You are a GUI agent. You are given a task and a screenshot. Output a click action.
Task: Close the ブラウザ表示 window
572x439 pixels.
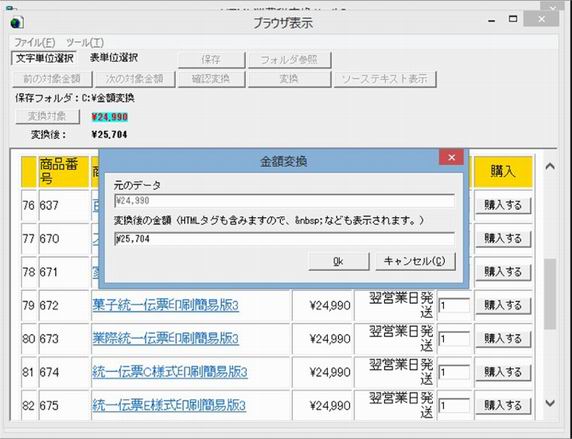(x=541, y=19)
